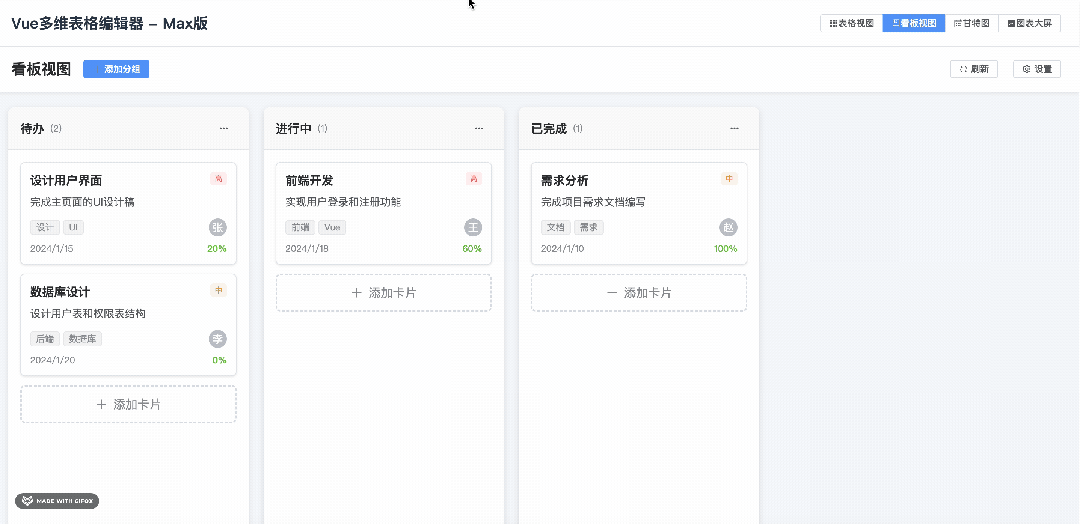Click the 文档 tag
The width and height of the screenshot is (1081, 525).
(556, 227)
